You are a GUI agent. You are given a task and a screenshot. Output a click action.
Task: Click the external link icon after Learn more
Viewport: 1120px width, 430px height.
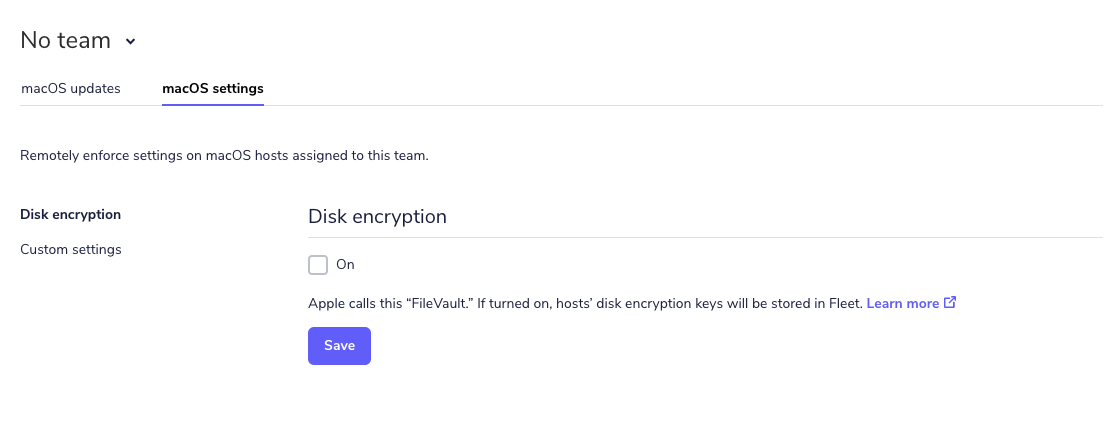950,303
